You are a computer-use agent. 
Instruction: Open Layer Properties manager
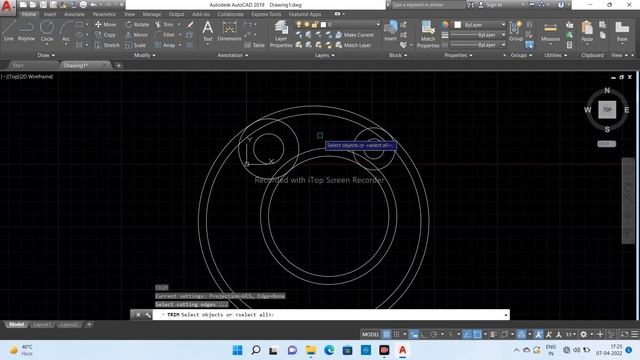(281, 33)
